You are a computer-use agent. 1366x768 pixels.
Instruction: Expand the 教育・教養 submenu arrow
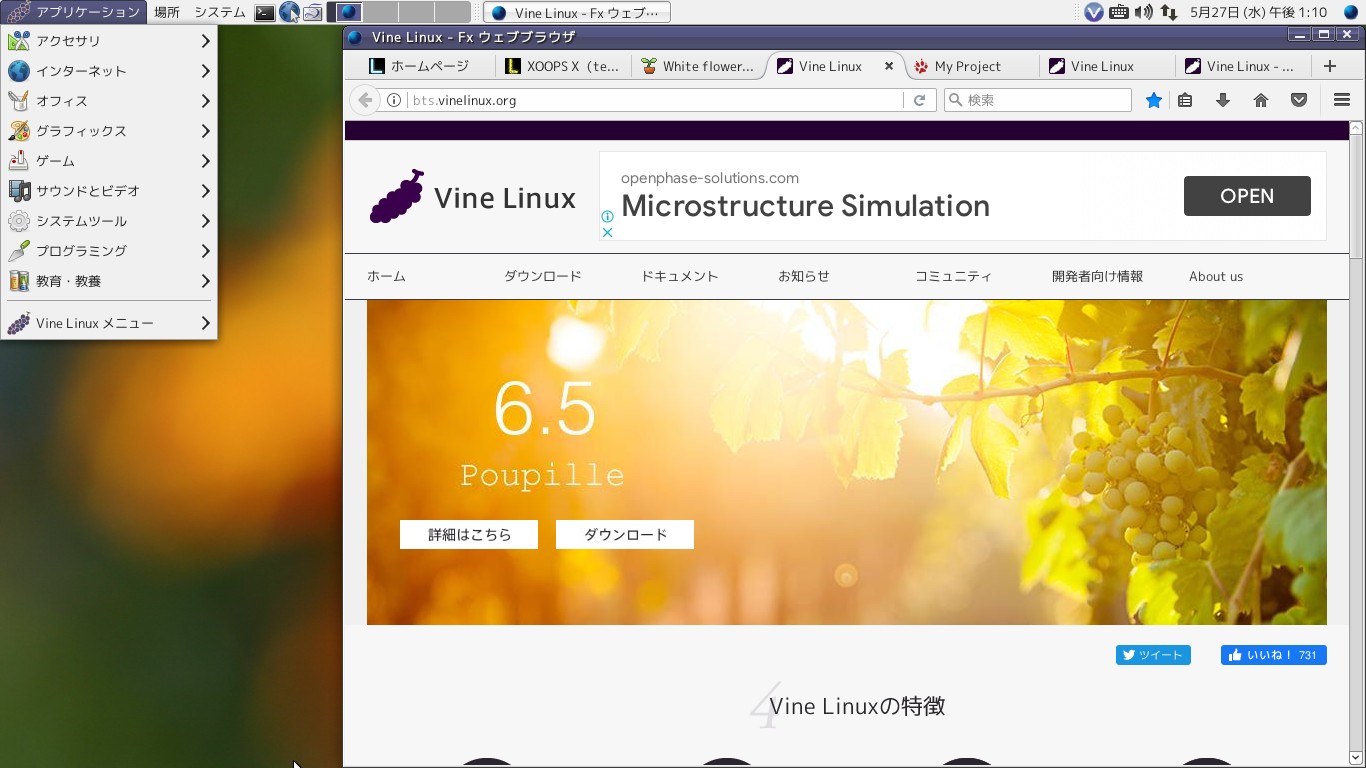click(205, 281)
